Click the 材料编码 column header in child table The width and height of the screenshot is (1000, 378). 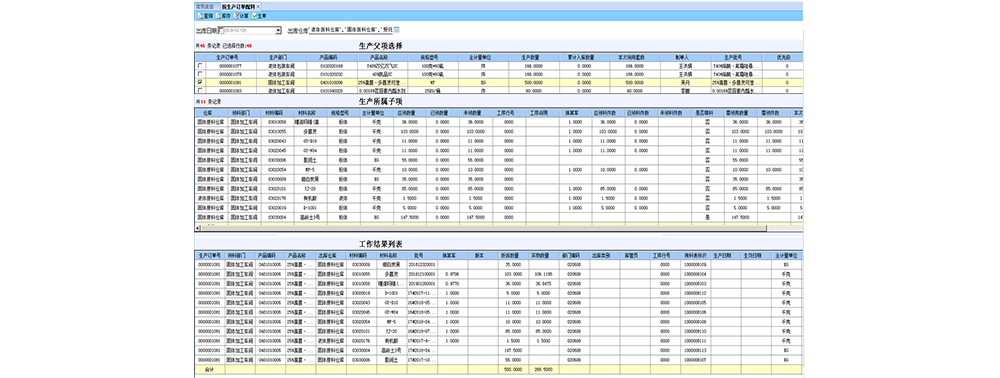click(x=276, y=112)
